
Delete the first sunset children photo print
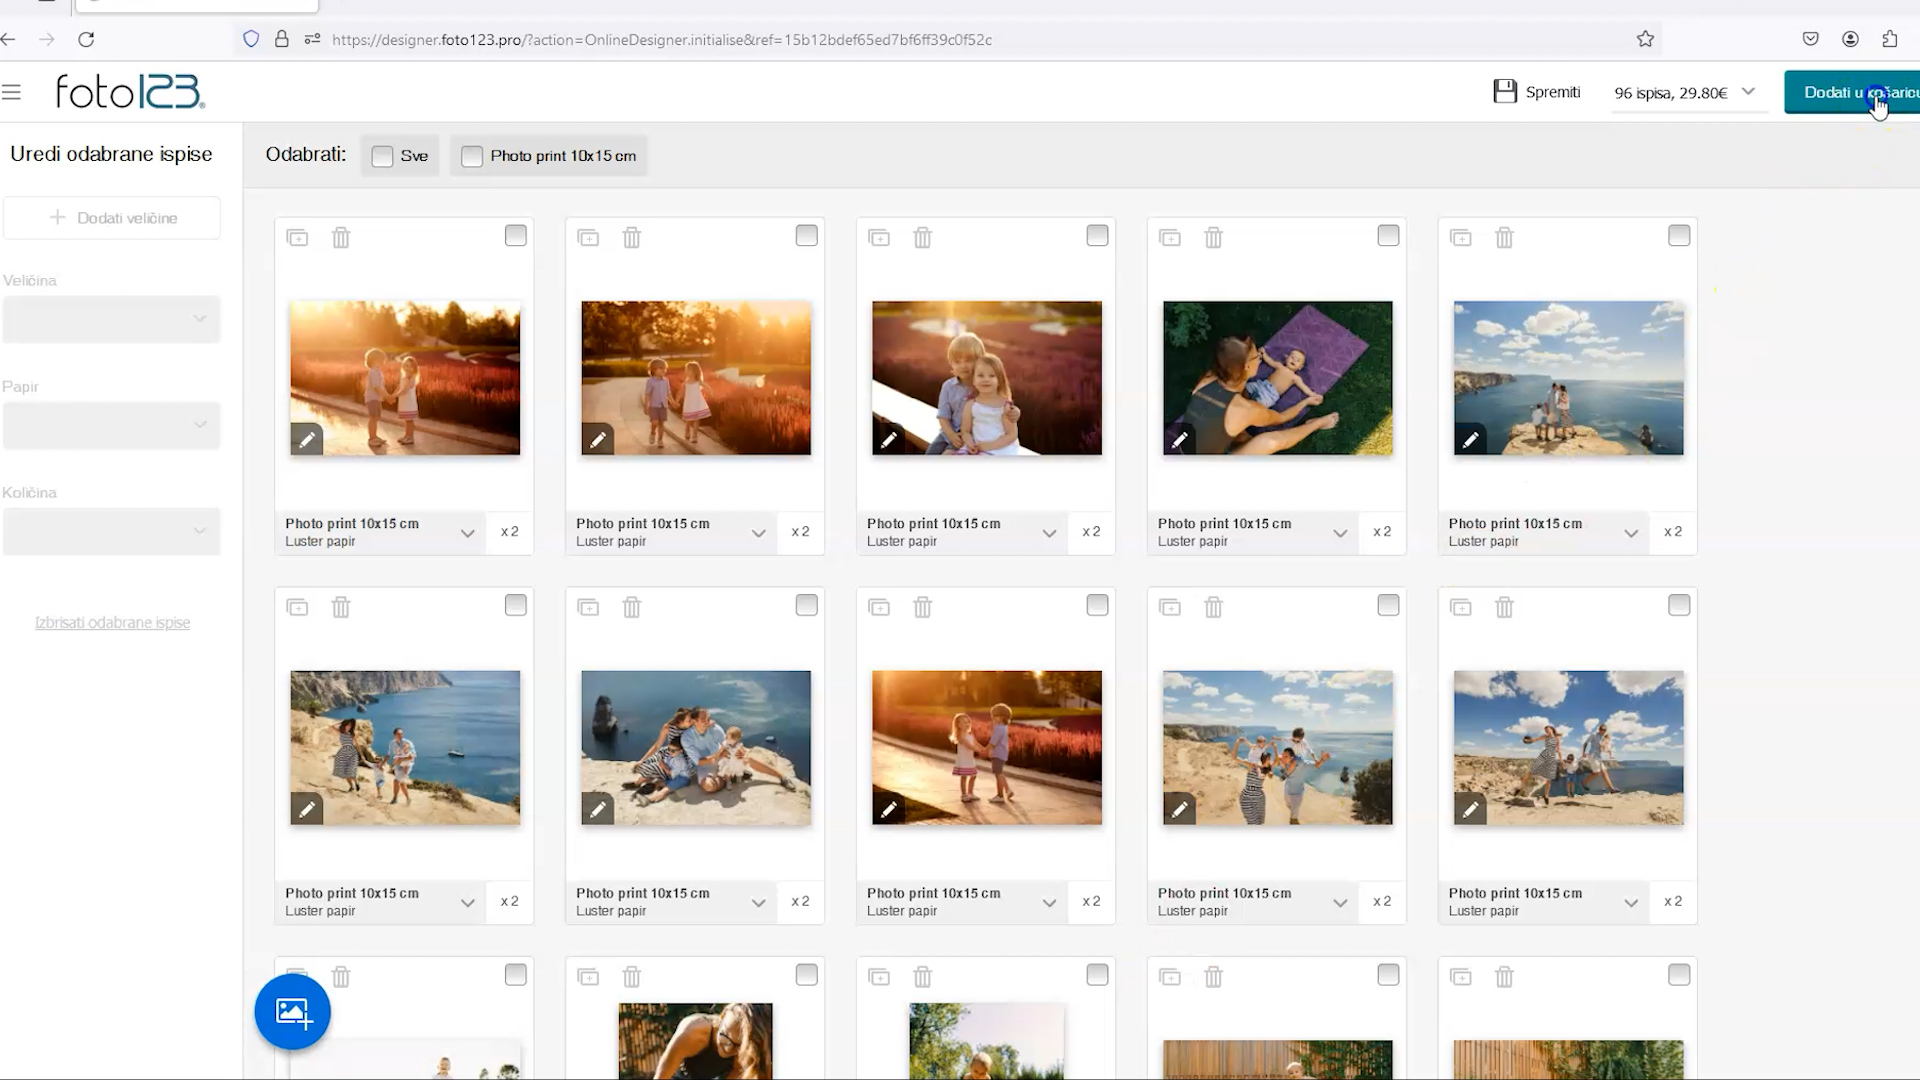coord(341,238)
